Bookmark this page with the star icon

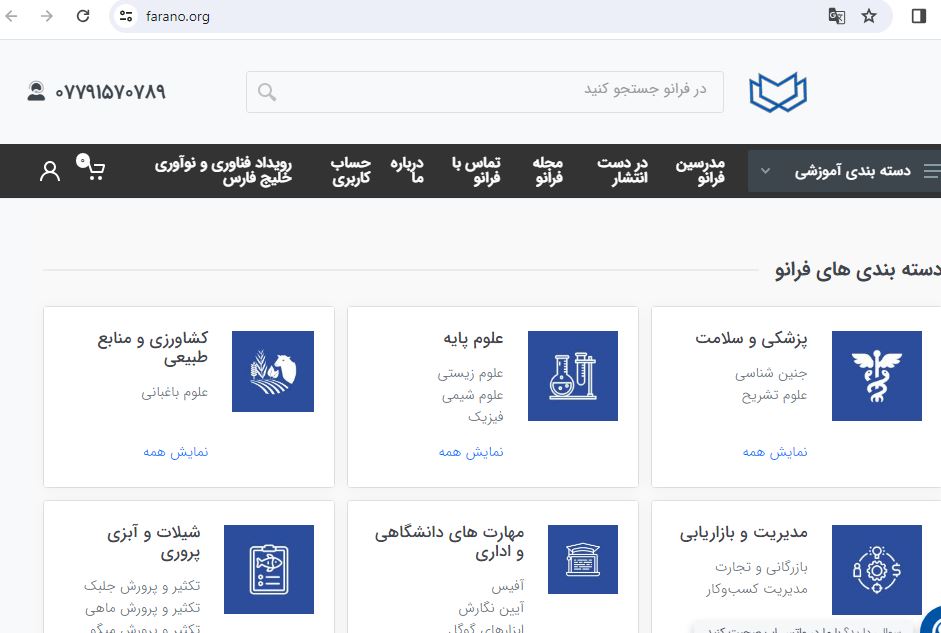click(x=869, y=16)
